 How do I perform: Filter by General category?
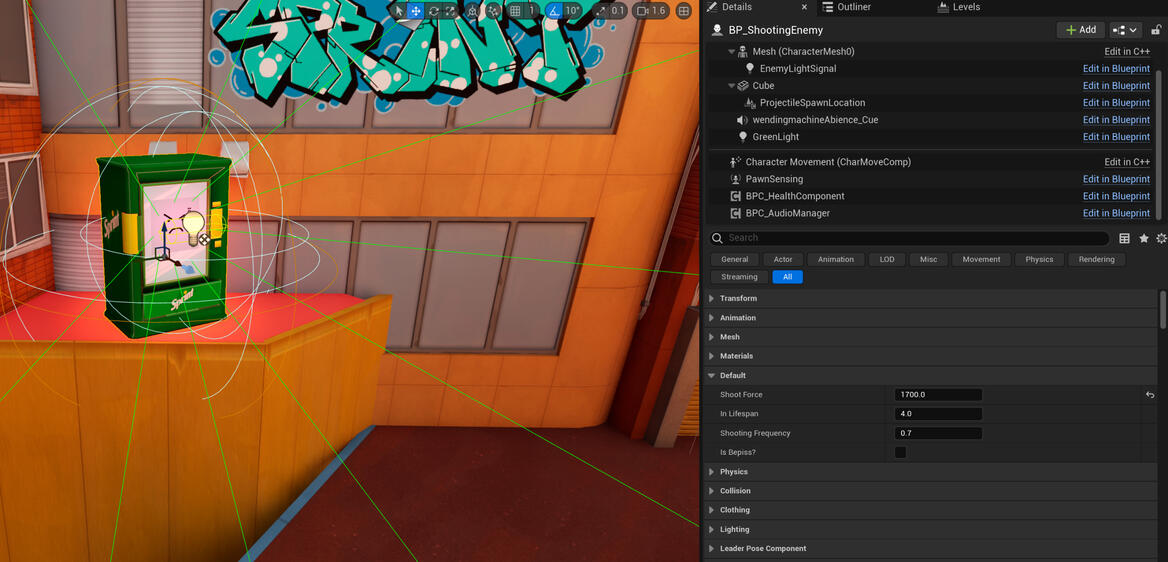(734, 259)
